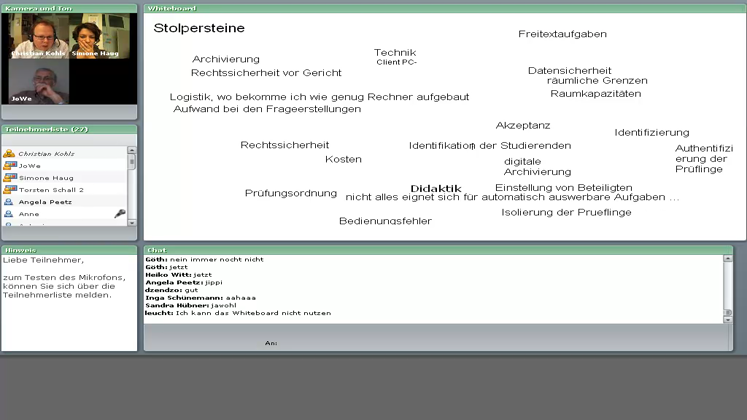Screen dimensions: 747x420
Task: Click 'Rechtssicherheit vor Gericht' on the whiteboard
Action: tap(266, 73)
